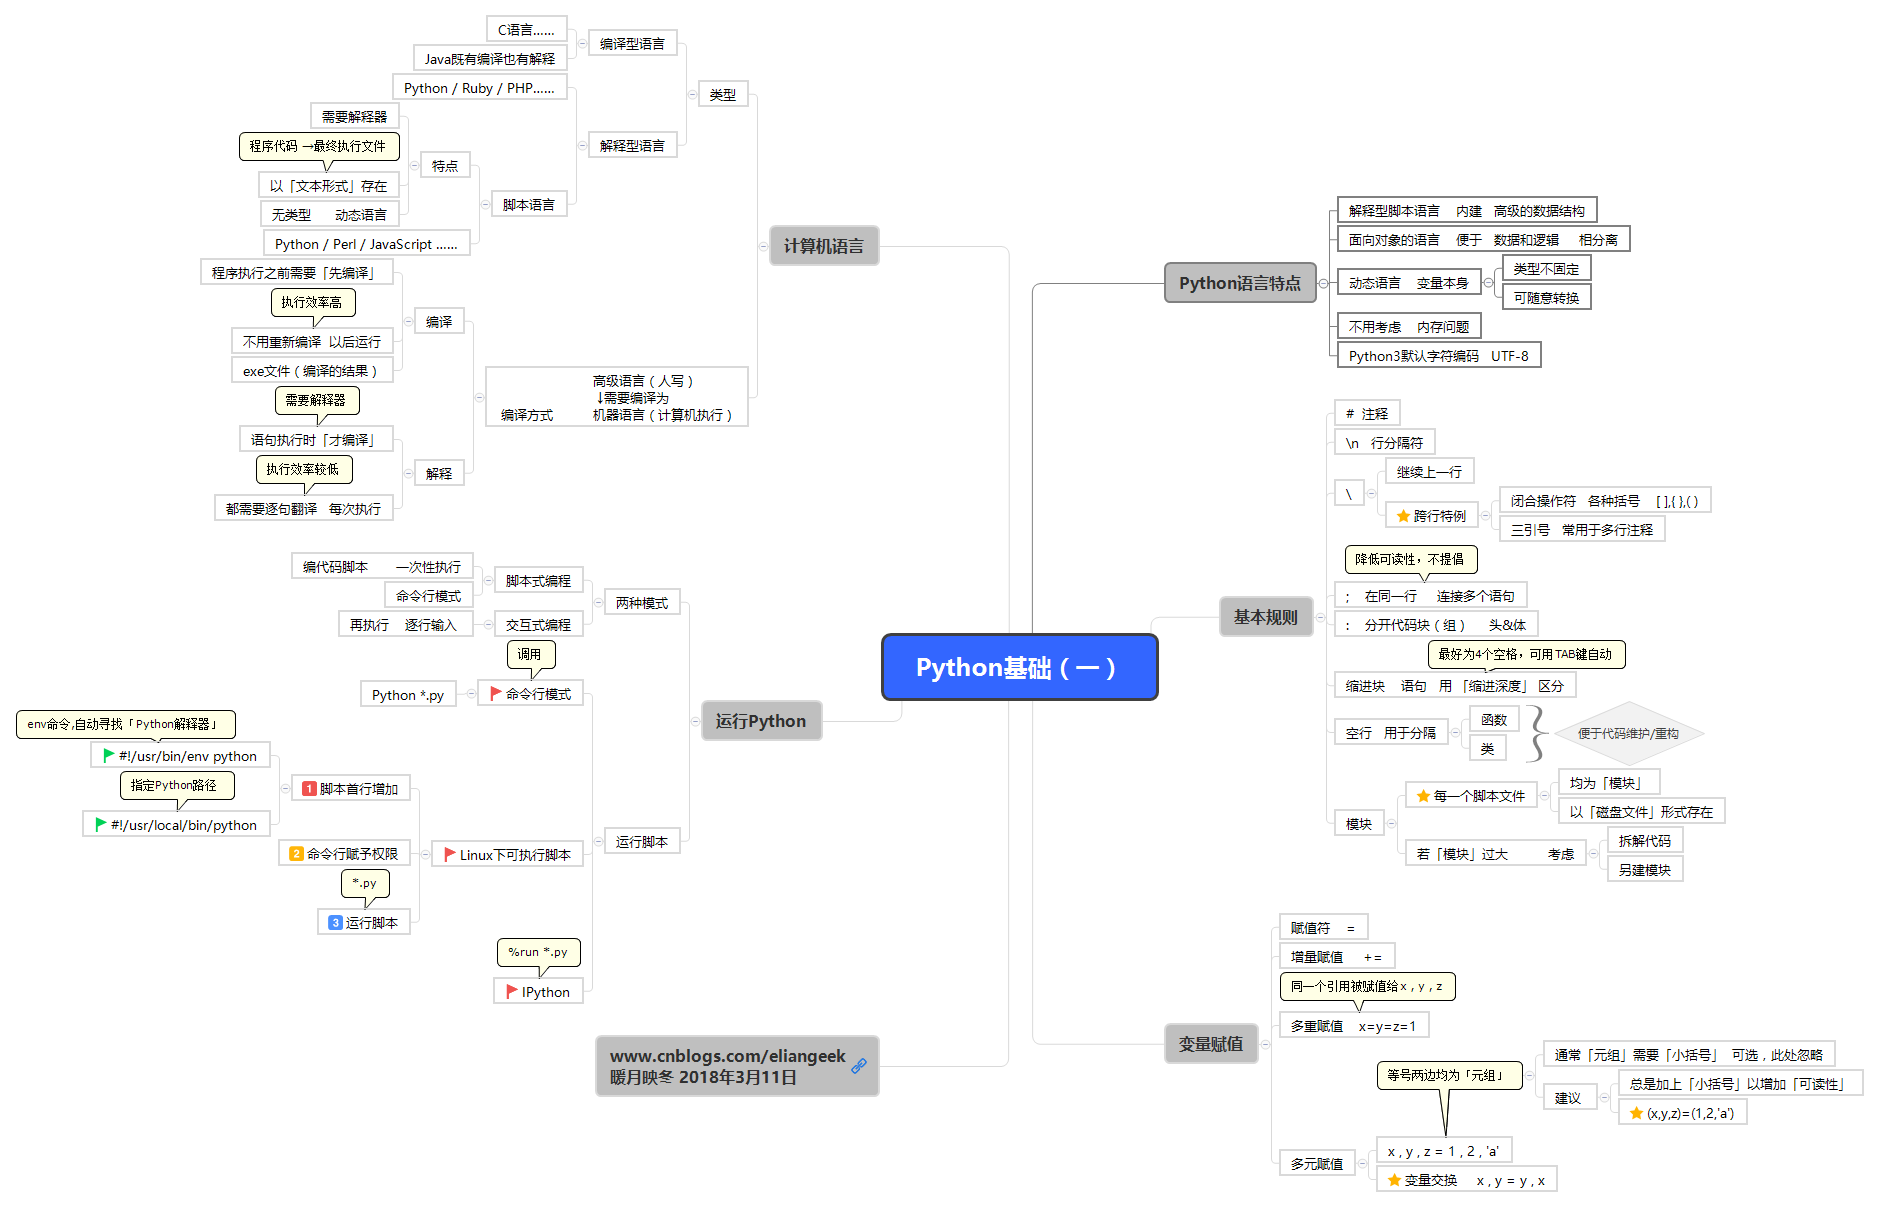Select the '\n 行分隔符' node

click(1385, 442)
